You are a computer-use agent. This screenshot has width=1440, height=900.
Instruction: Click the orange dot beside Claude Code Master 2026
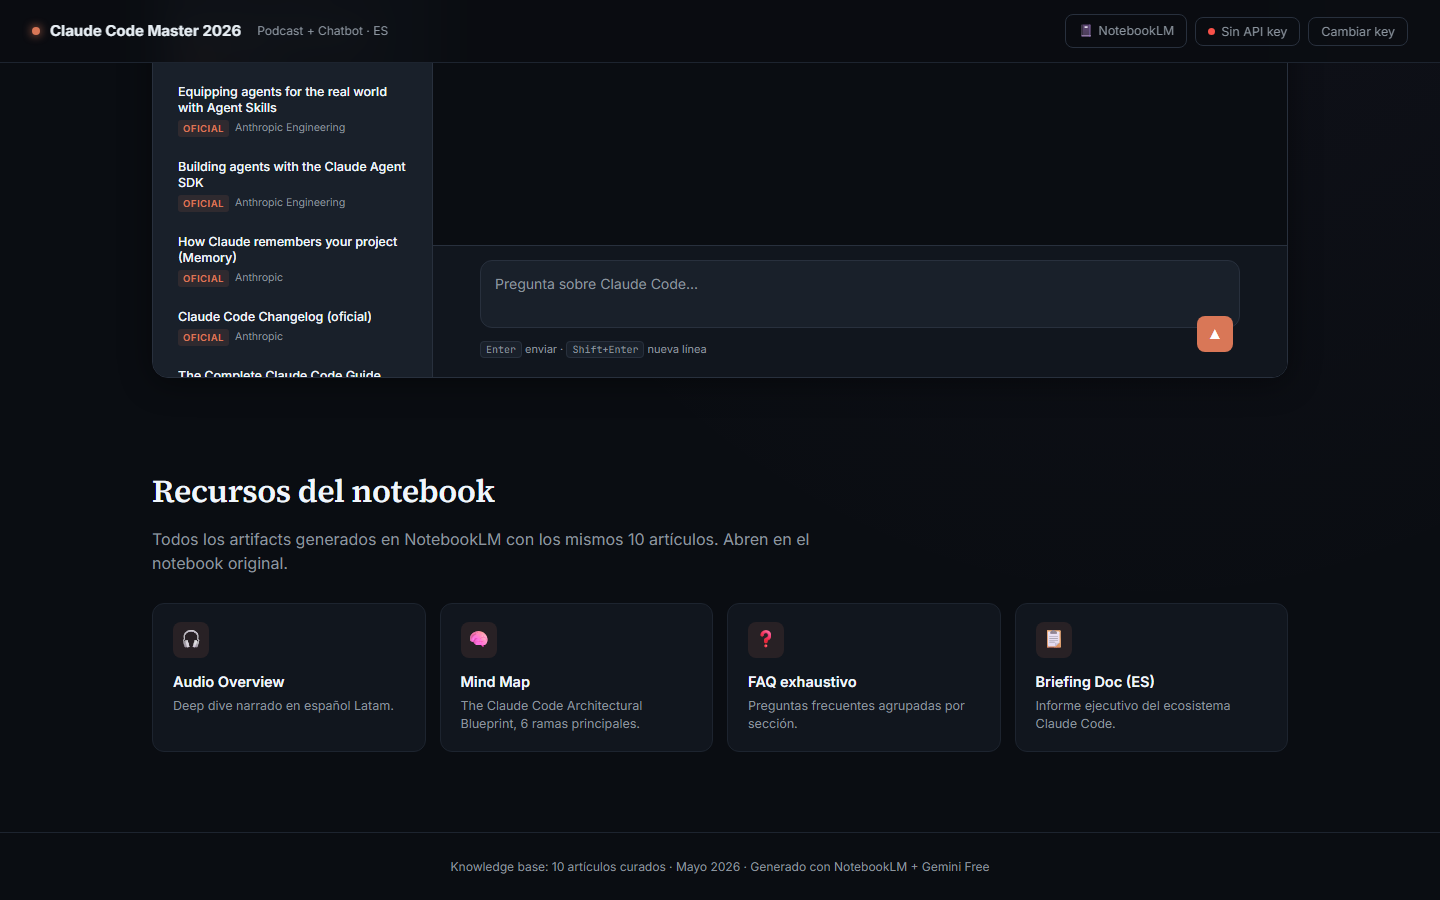click(x=36, y=31)
